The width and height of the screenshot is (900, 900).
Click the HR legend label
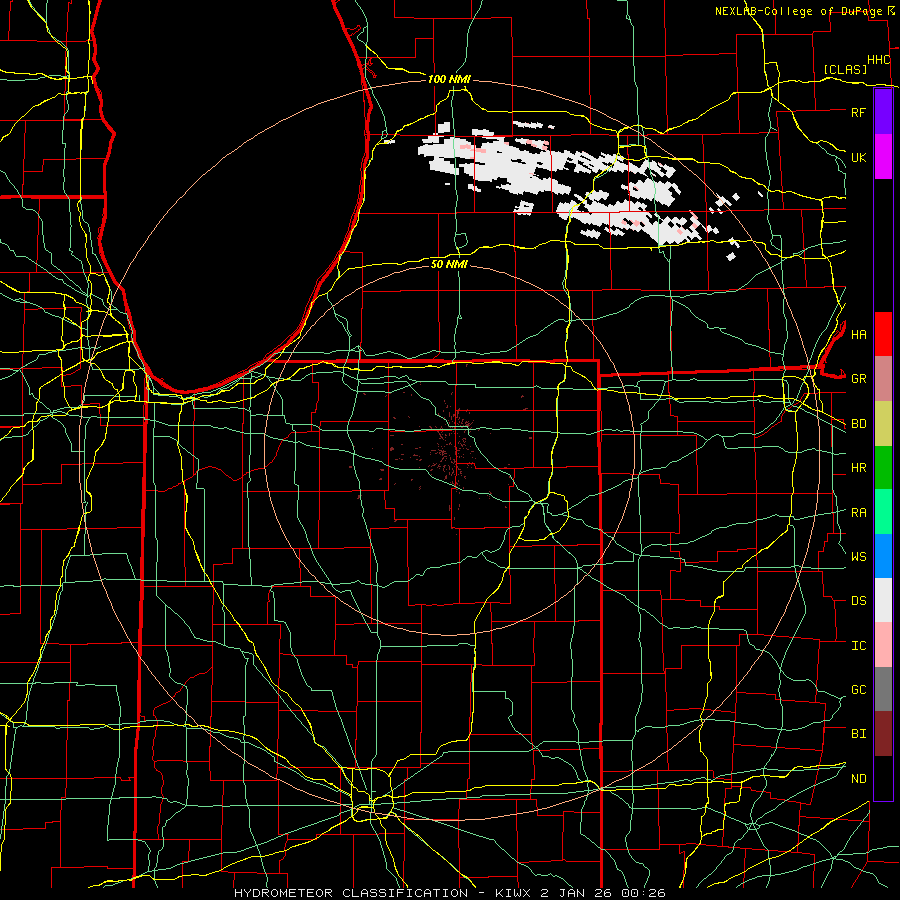pos(858,468)
